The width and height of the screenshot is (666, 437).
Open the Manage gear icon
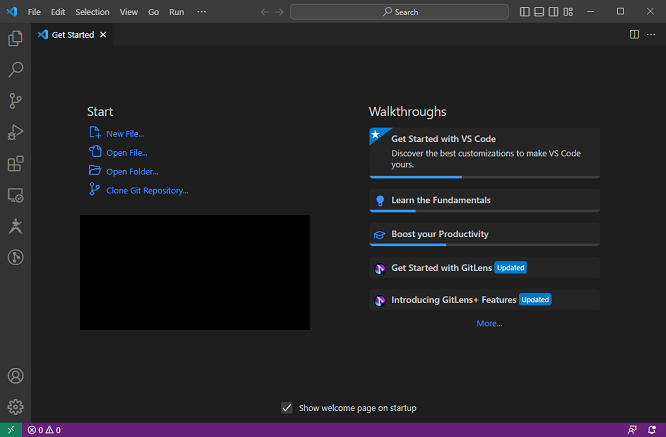tap(15, 407)
